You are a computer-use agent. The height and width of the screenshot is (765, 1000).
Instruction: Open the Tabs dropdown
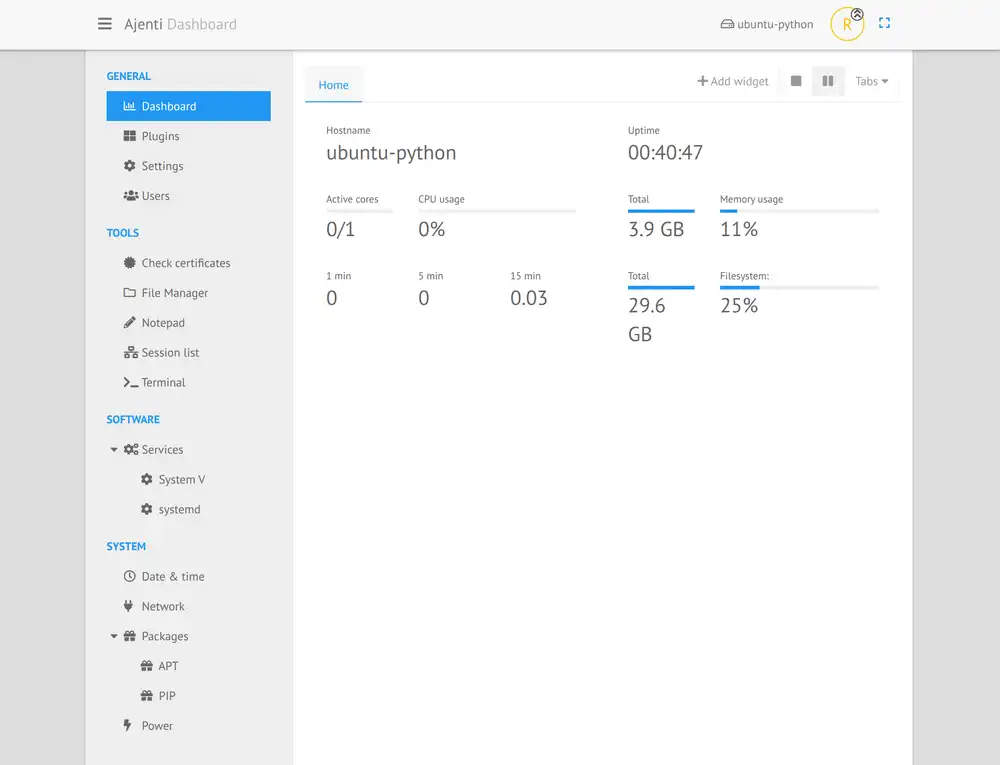pyautogui.click(x=871, y=81)
